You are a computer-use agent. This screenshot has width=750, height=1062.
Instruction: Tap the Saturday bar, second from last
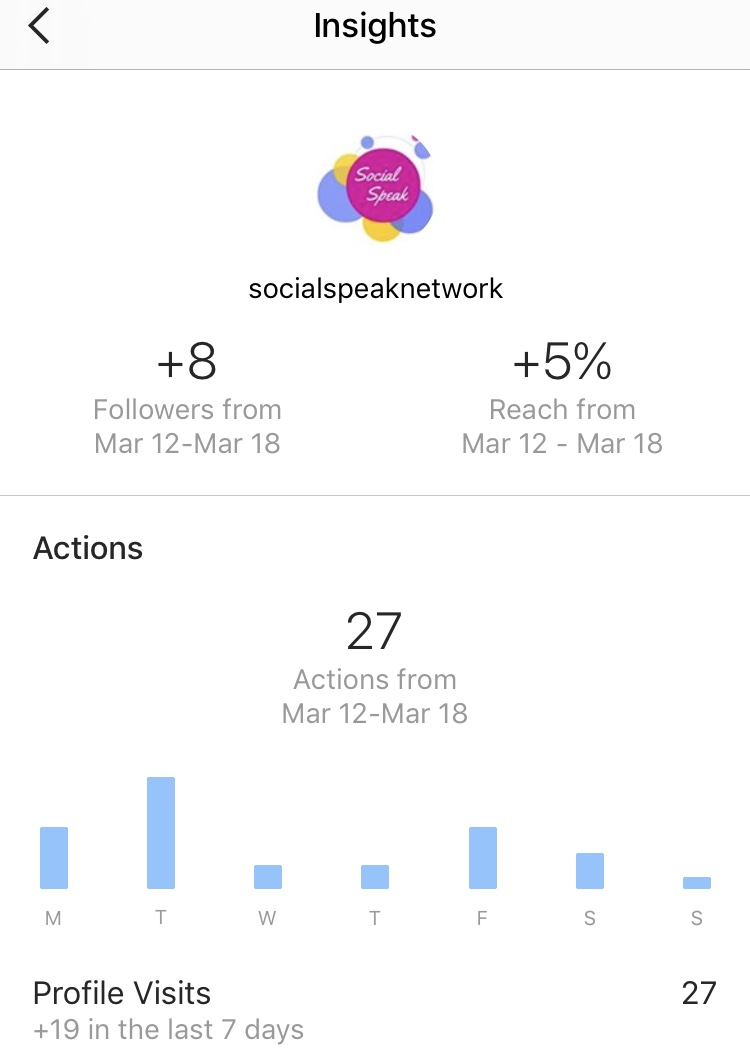click(590, 871)
